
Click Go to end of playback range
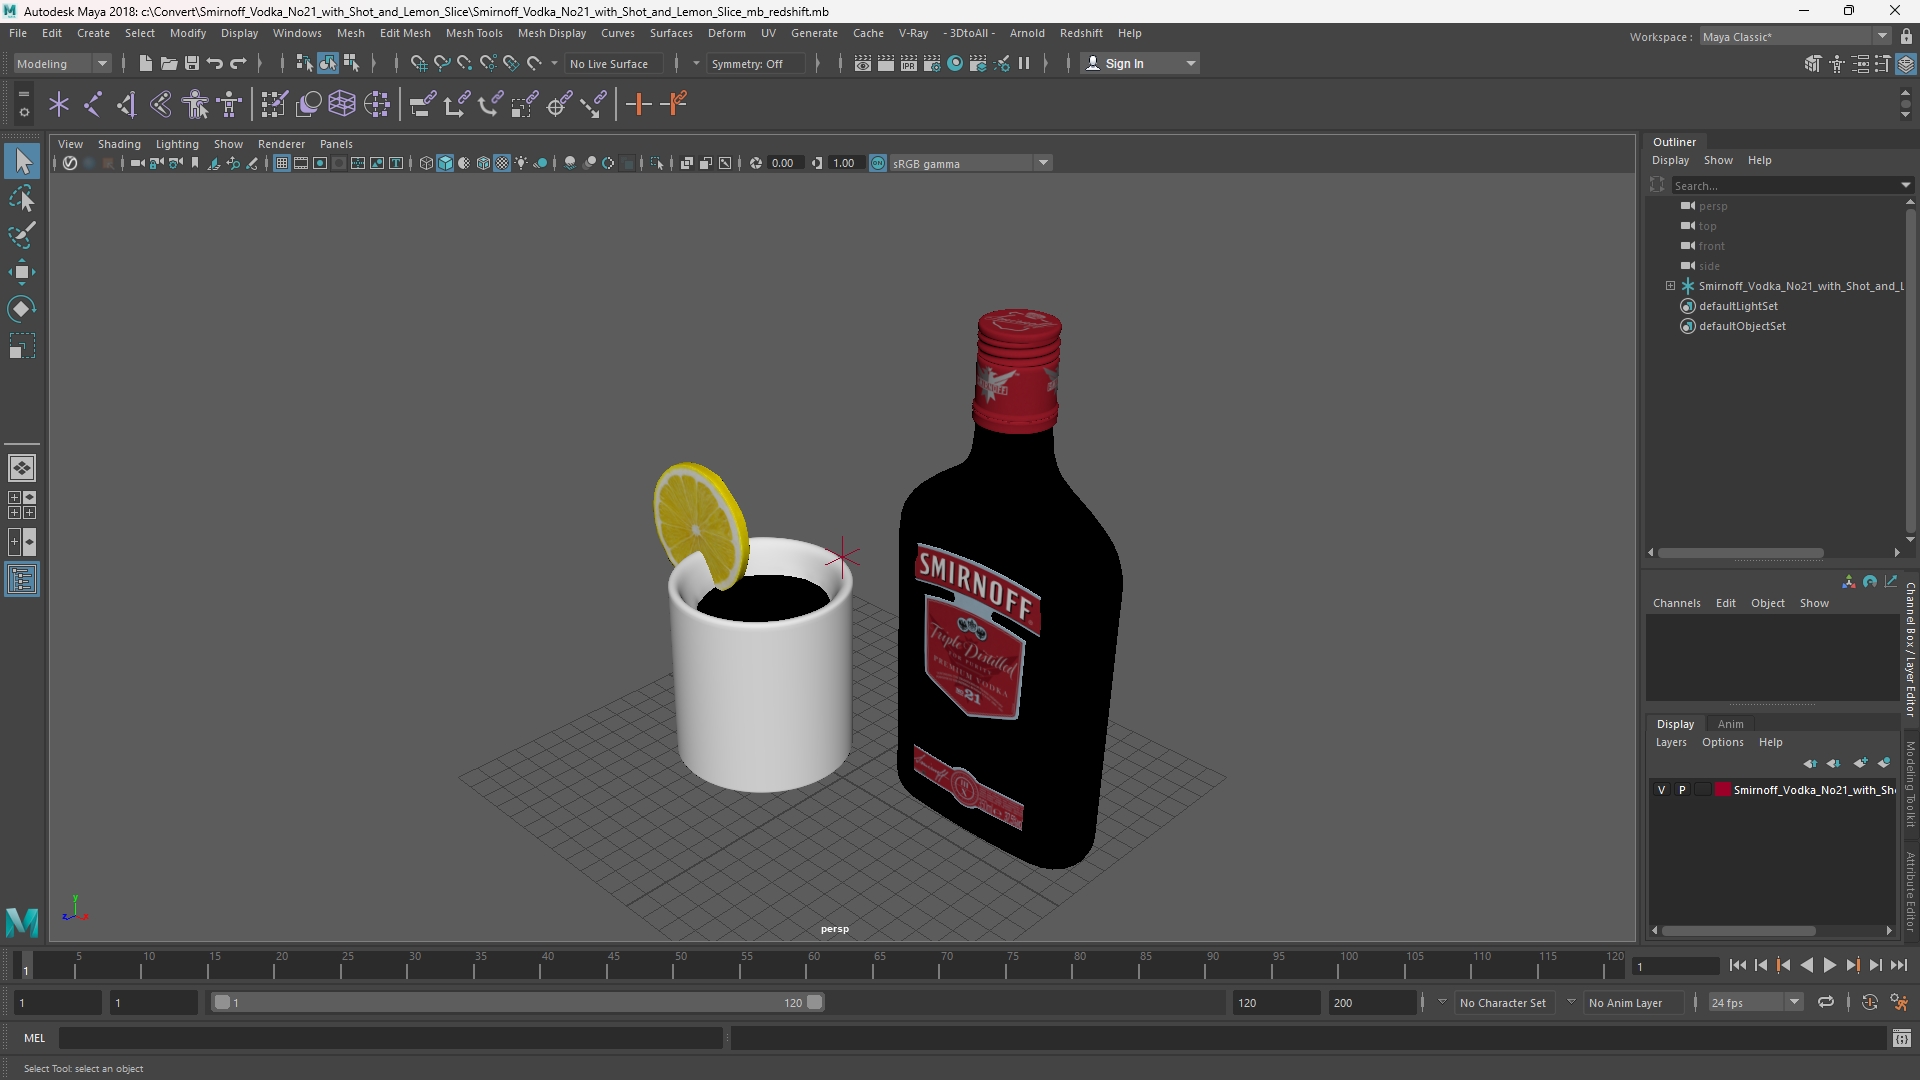tap(1899, 966)
